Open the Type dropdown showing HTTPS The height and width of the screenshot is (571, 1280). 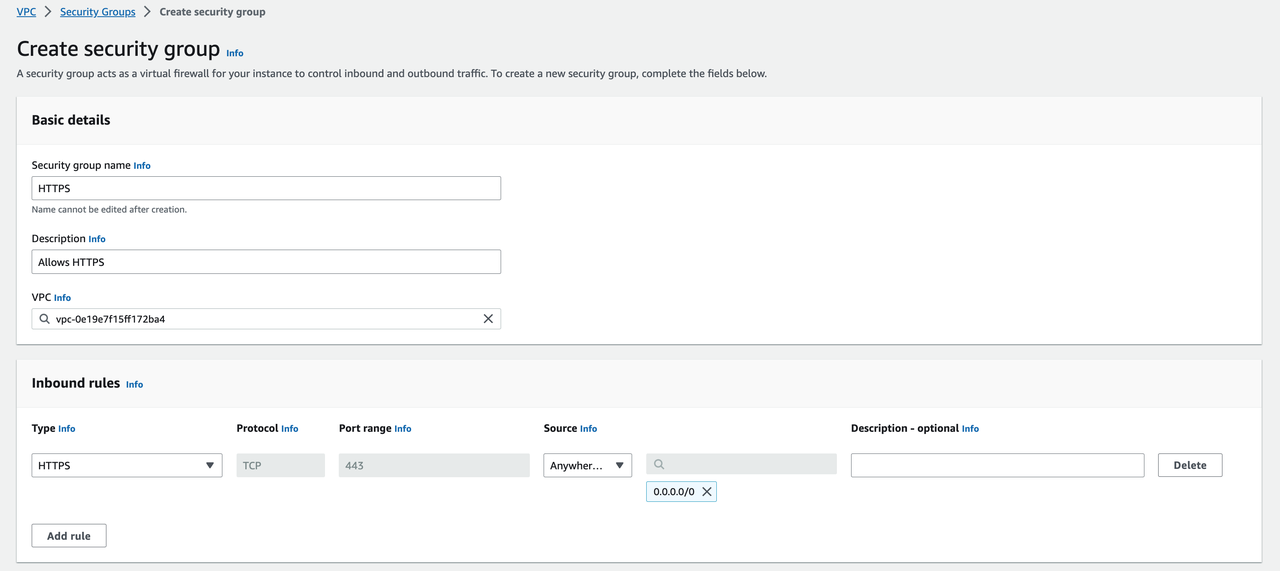coord(127,465)
